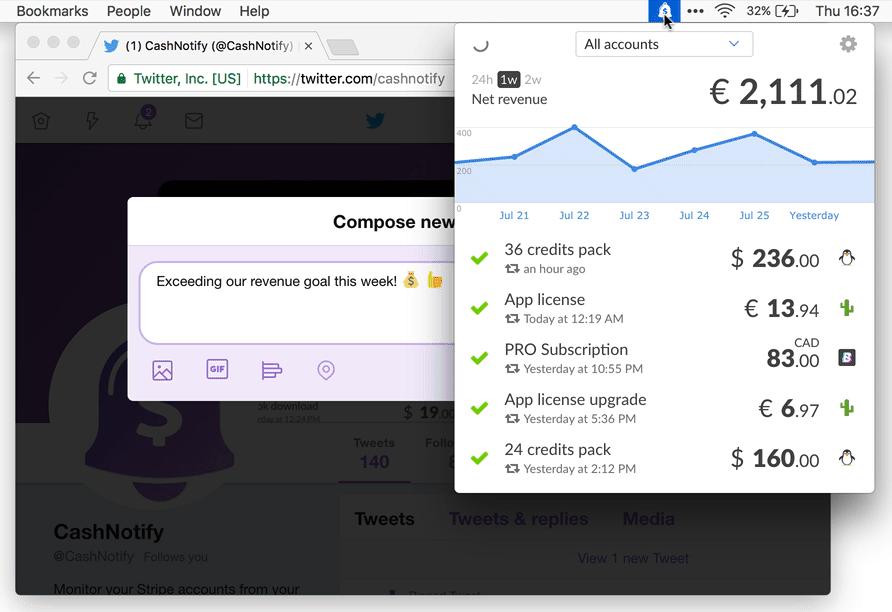892x612 pixels.
Task: Click the B account icon beside CAD 83.00
Action: coord(846,358)
